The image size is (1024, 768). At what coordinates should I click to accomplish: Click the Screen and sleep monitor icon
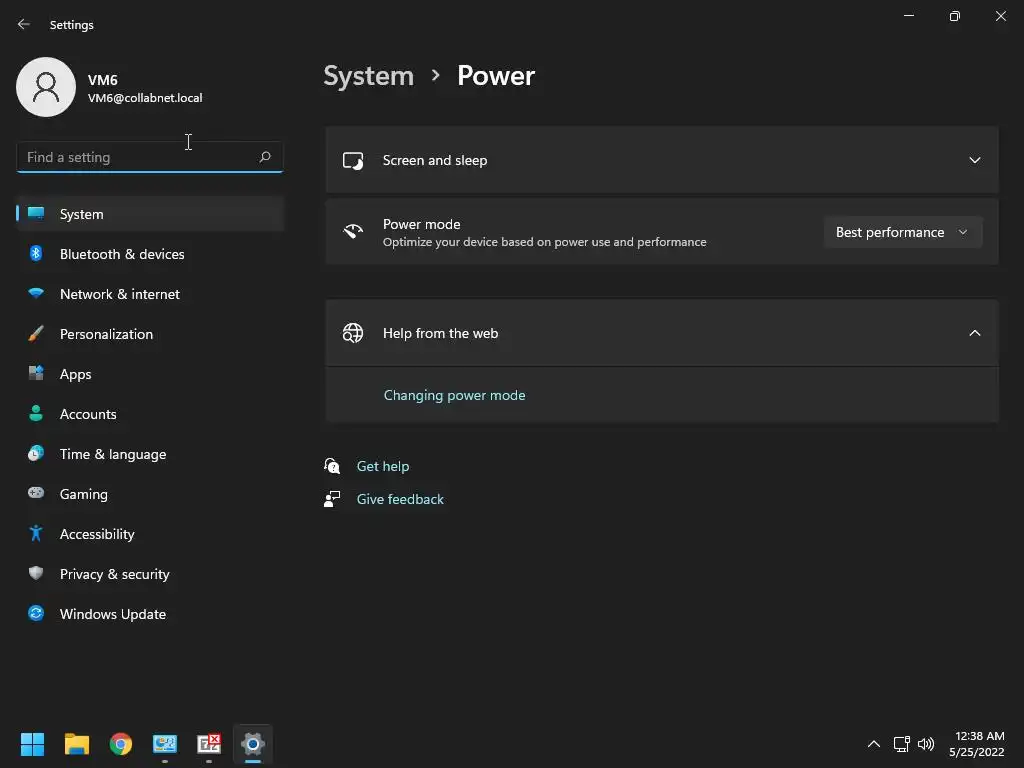point(353,161)
